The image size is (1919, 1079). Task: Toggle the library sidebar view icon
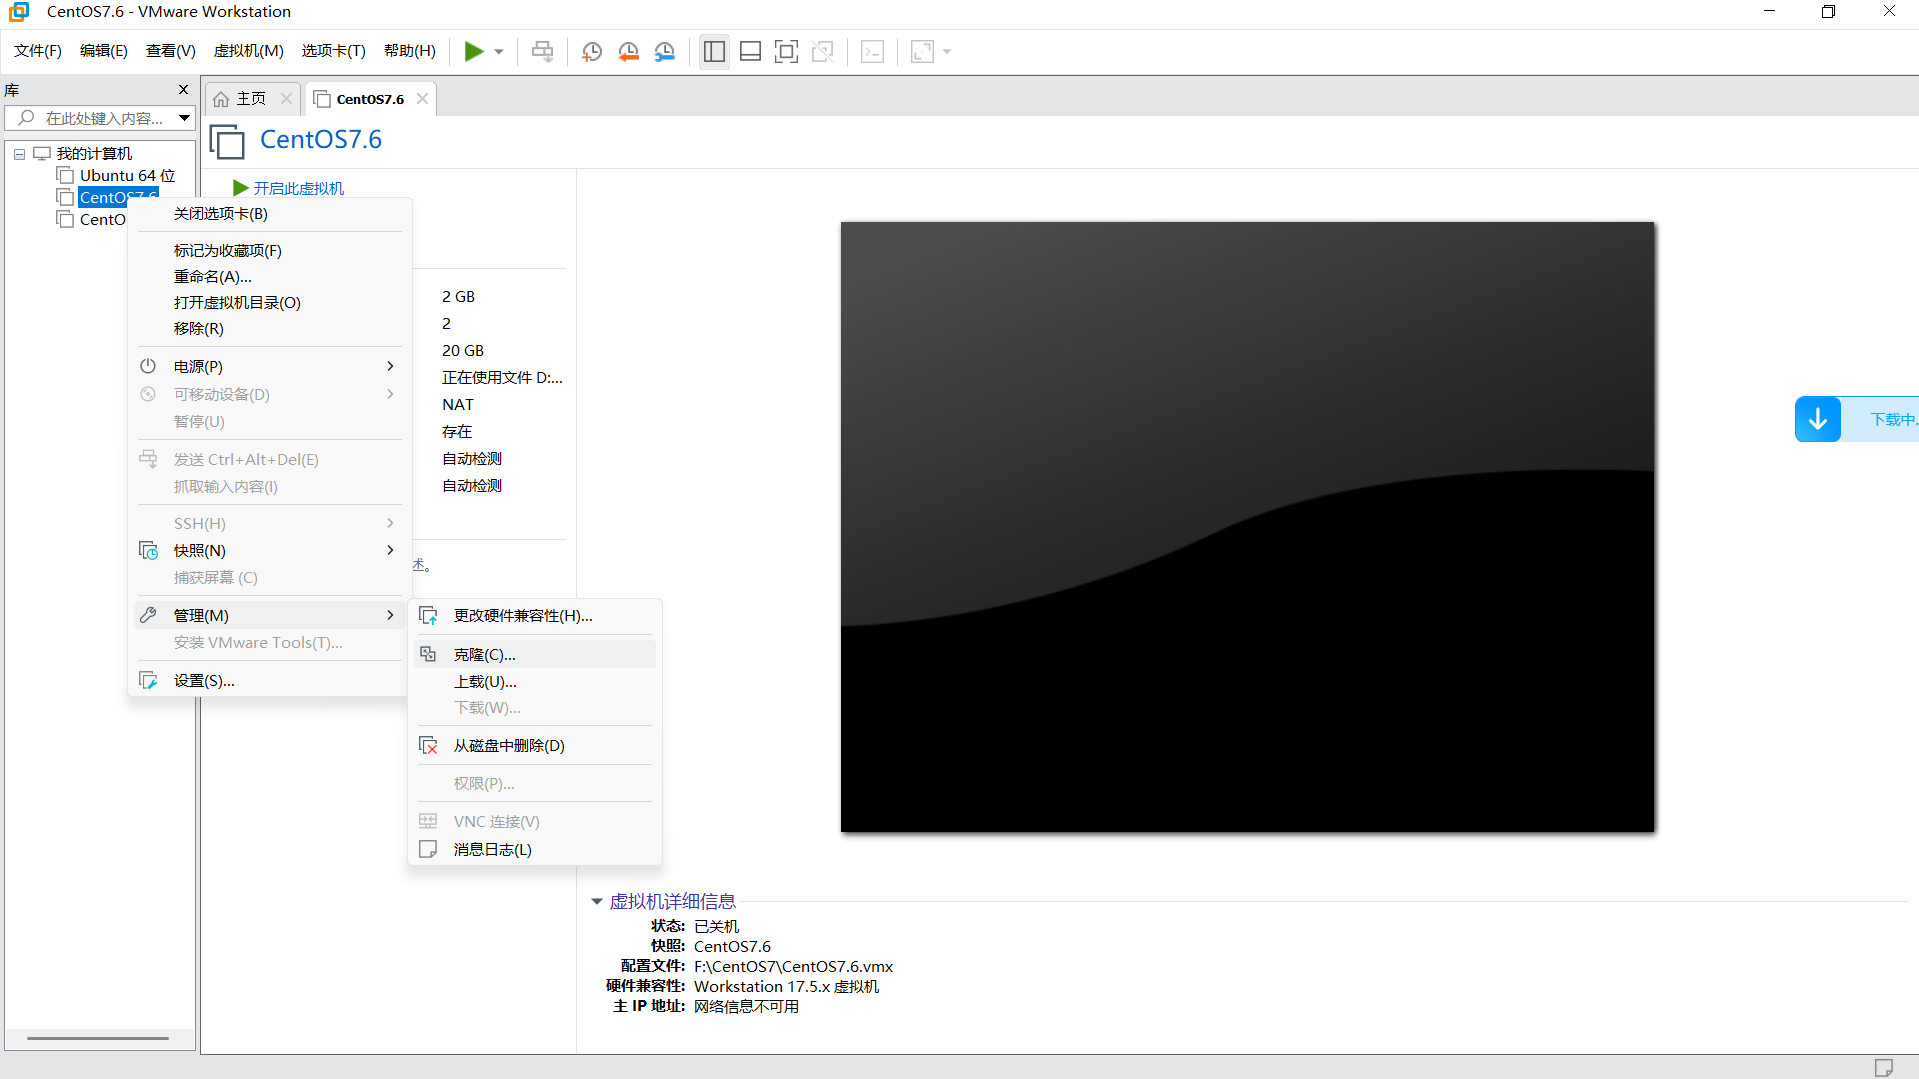coord(714,52)
